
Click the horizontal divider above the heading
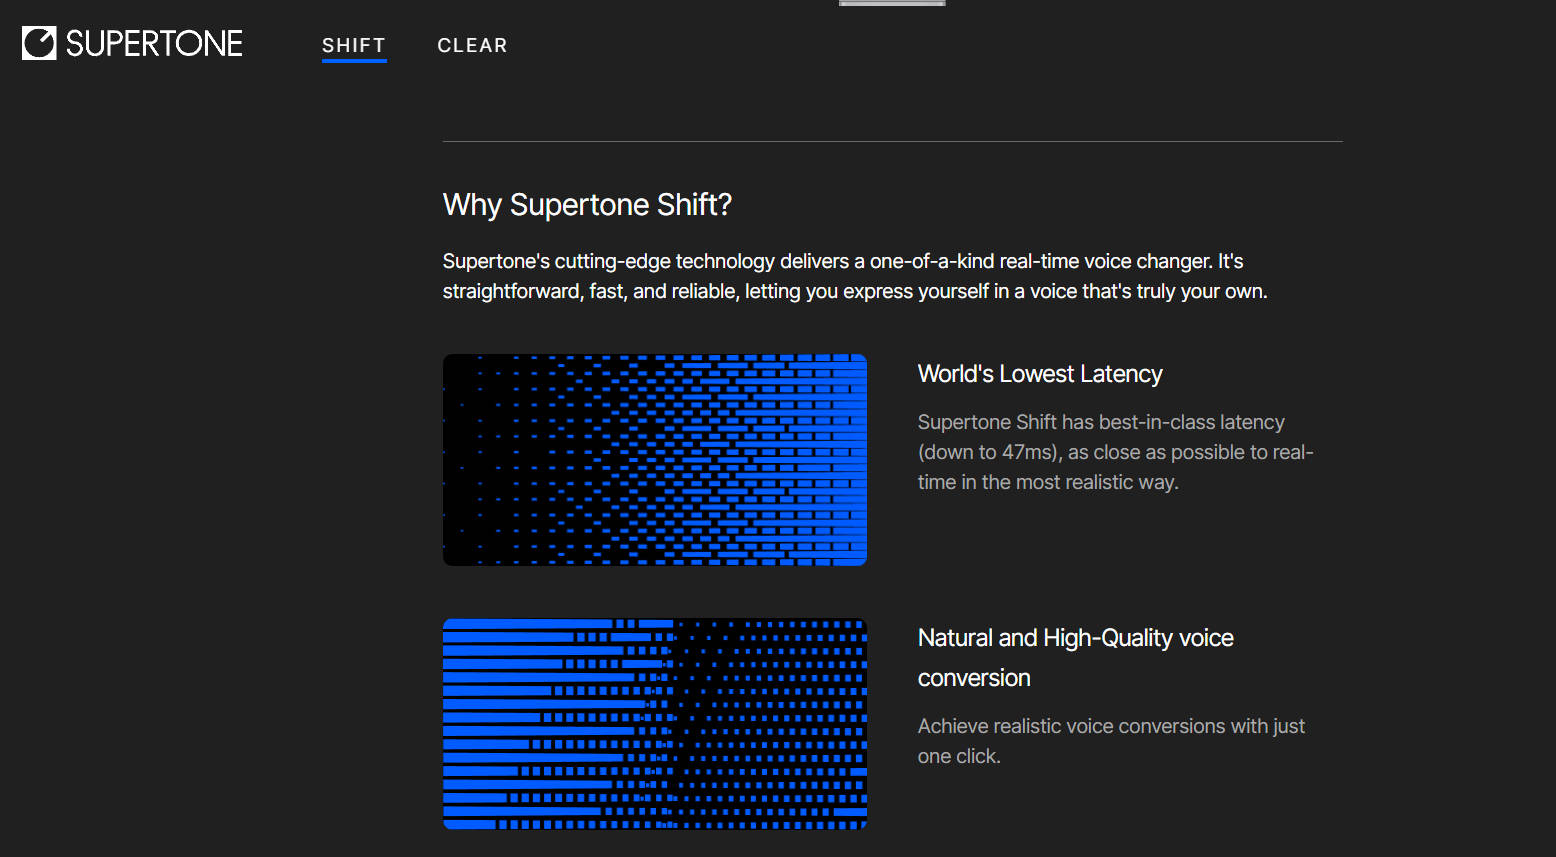click(892, 141)
